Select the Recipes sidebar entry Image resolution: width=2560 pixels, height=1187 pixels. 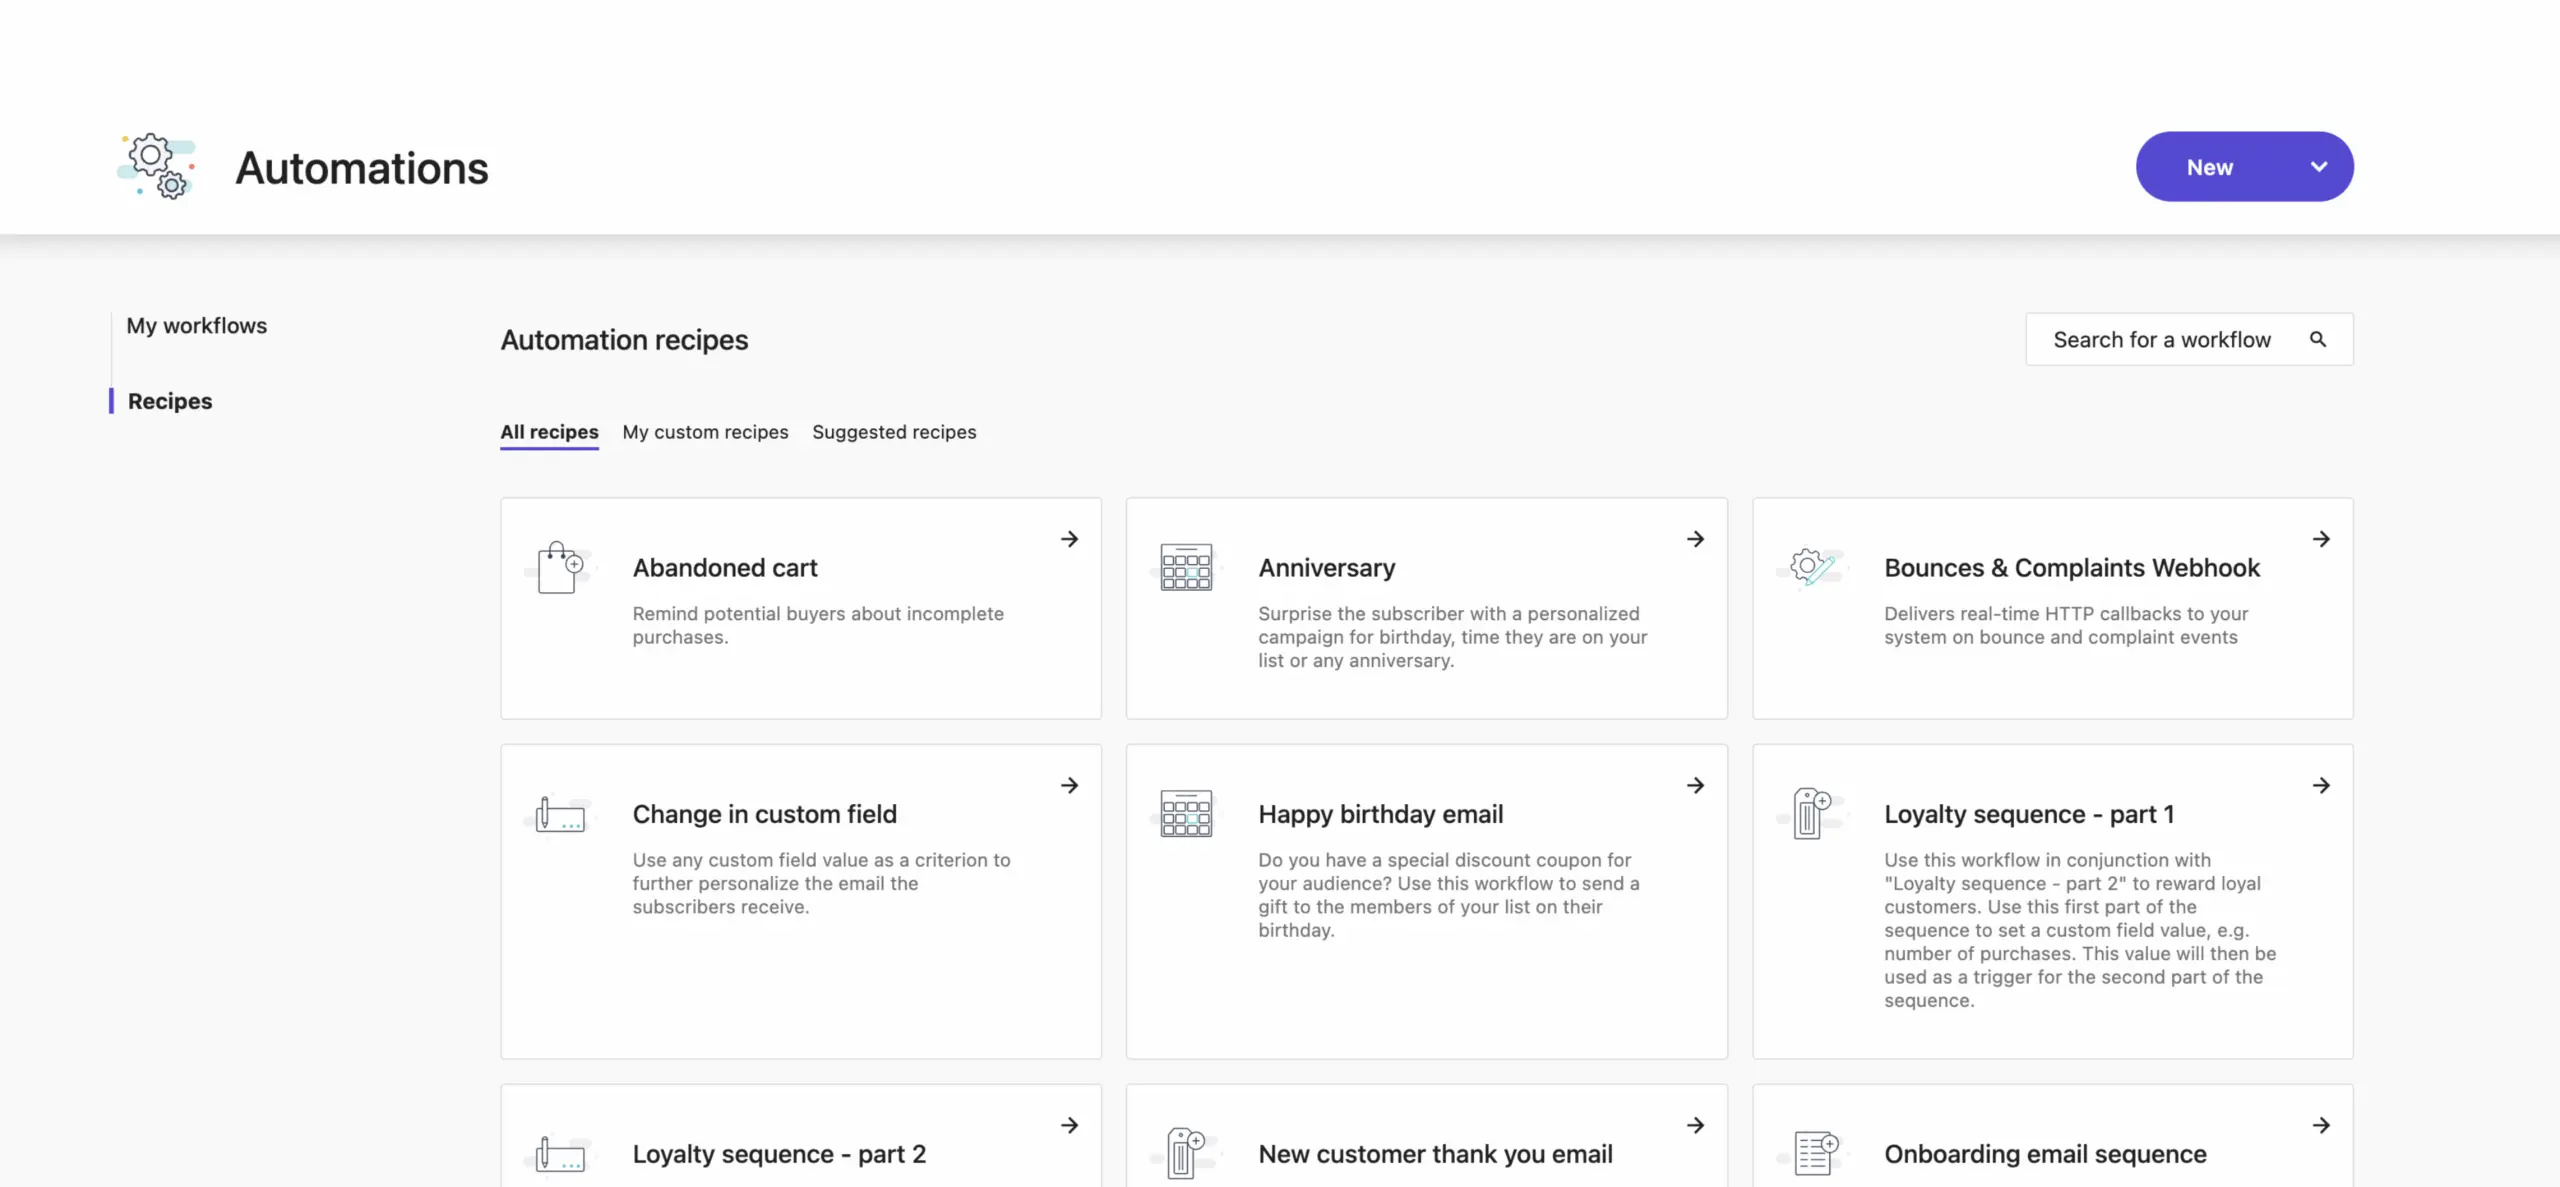(x=169, y=401)
